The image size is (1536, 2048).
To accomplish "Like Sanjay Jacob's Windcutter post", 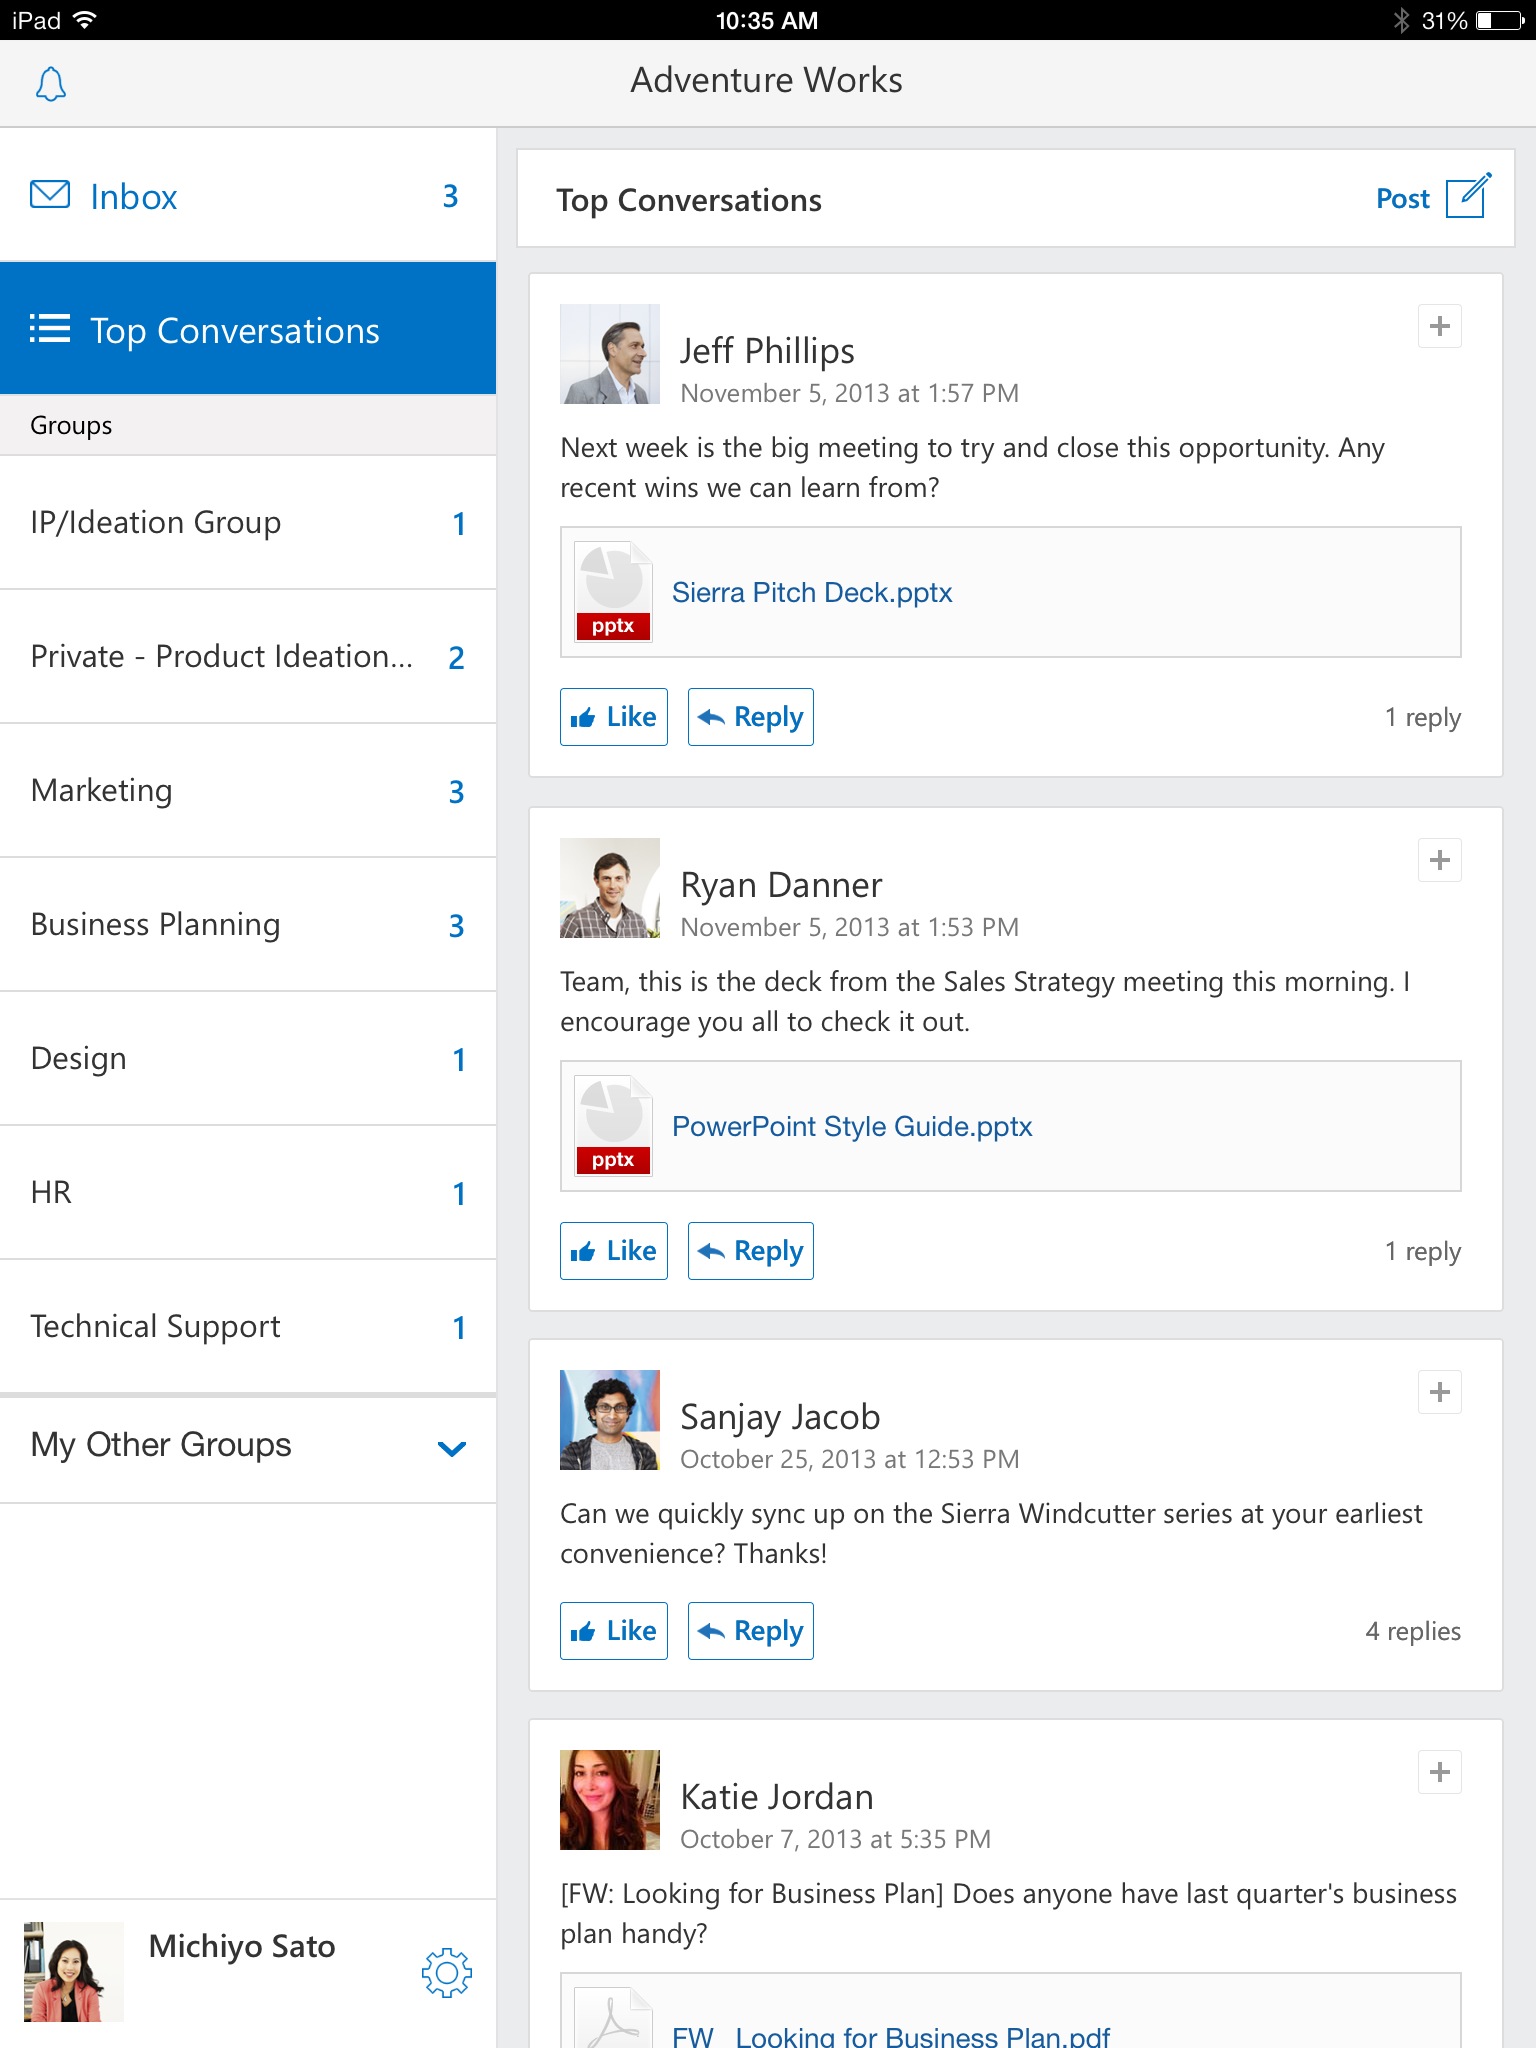I will click(613, 1631).
